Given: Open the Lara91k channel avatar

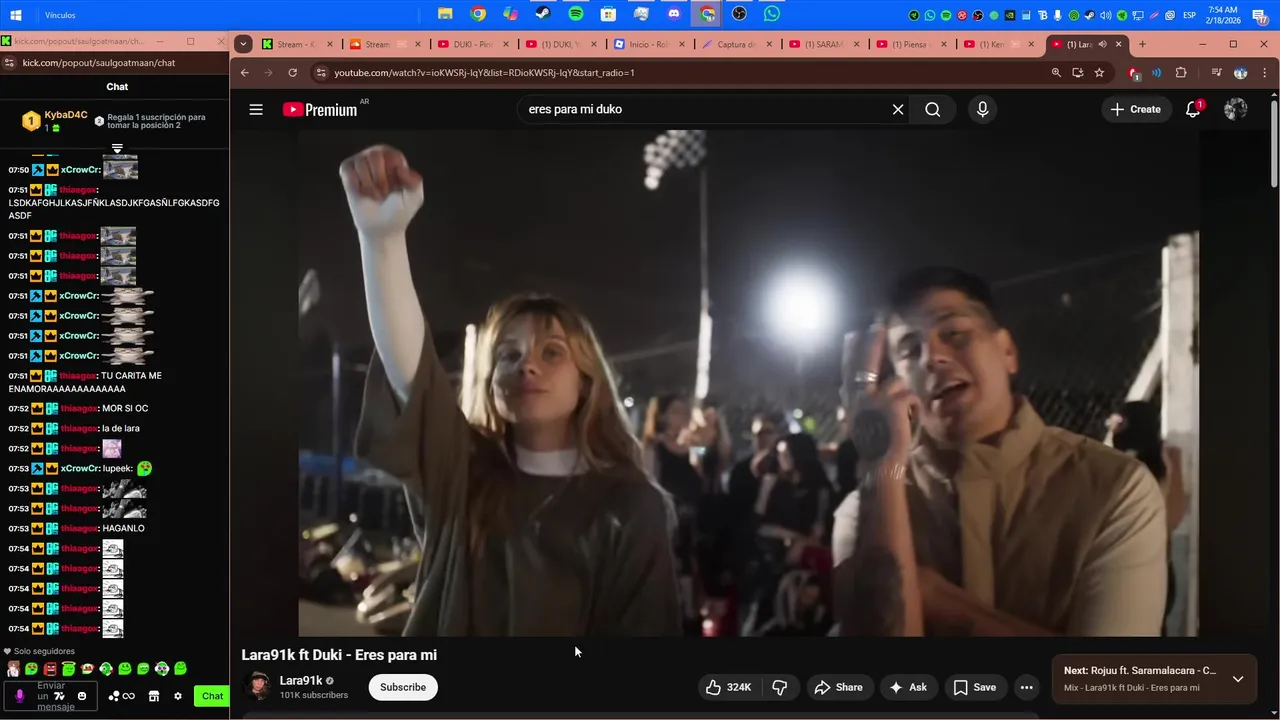Looking at the screenshot, I should 258,686.
